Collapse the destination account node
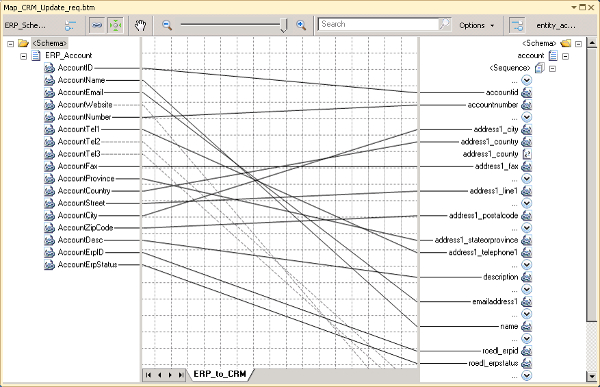The image size is (600, 387). point(566,56)
